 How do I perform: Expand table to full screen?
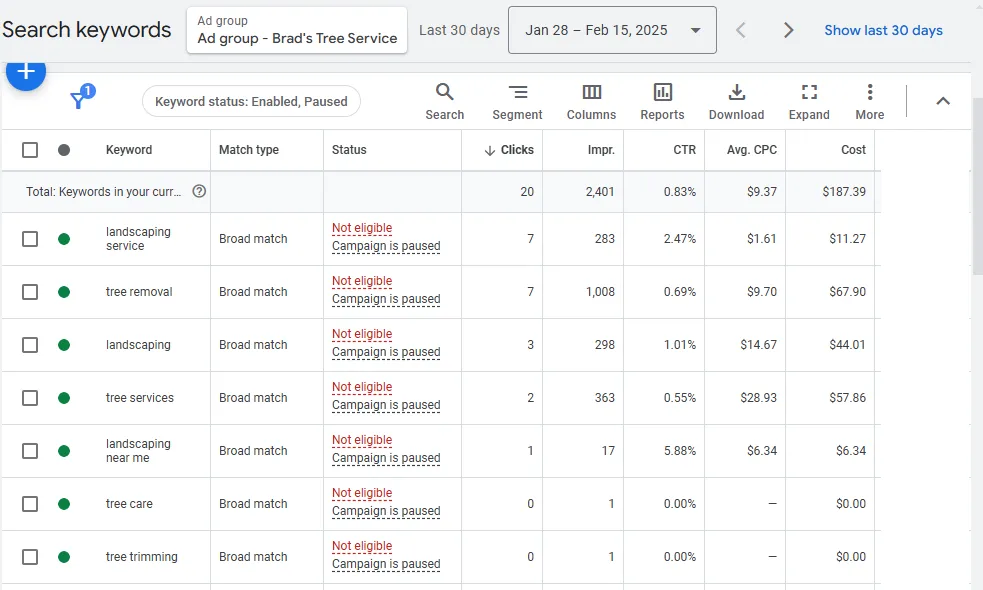[x=809, y=102]
